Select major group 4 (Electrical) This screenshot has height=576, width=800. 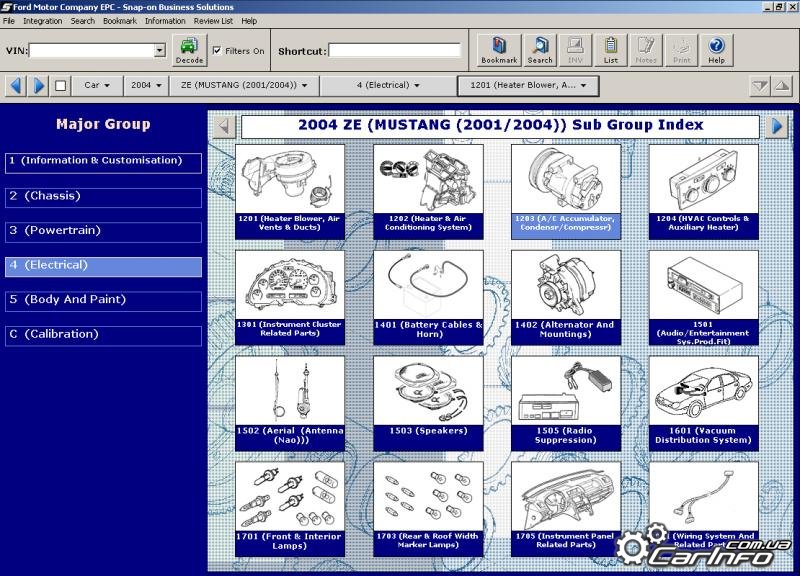pyautogui.click(x=104, y=267)
